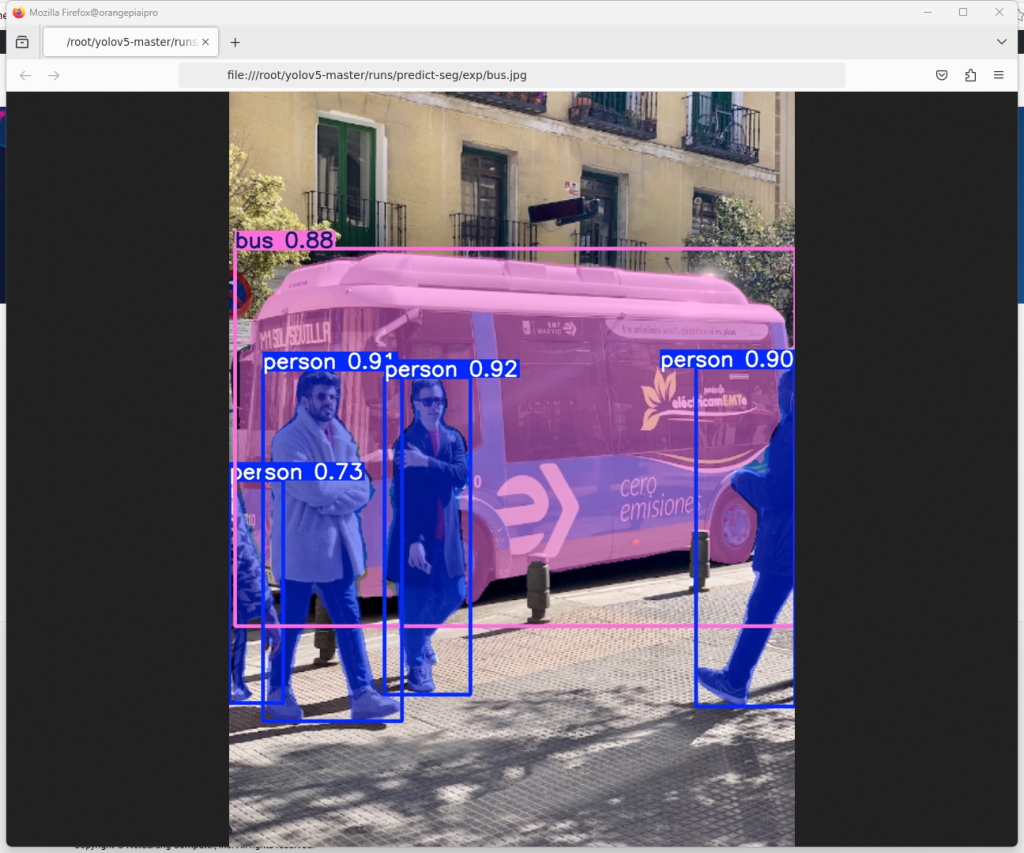Close the /root/yolov5-master/runs tab
This screenshot has width=1024, height=853.
[205, 42]
